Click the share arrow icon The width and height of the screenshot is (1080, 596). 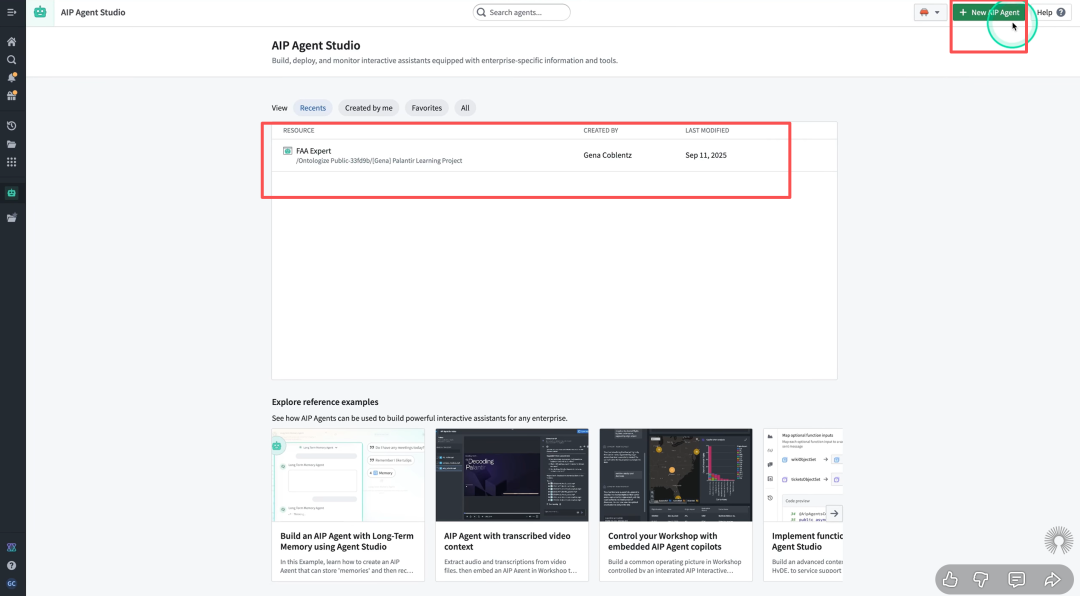(1052, 579)
